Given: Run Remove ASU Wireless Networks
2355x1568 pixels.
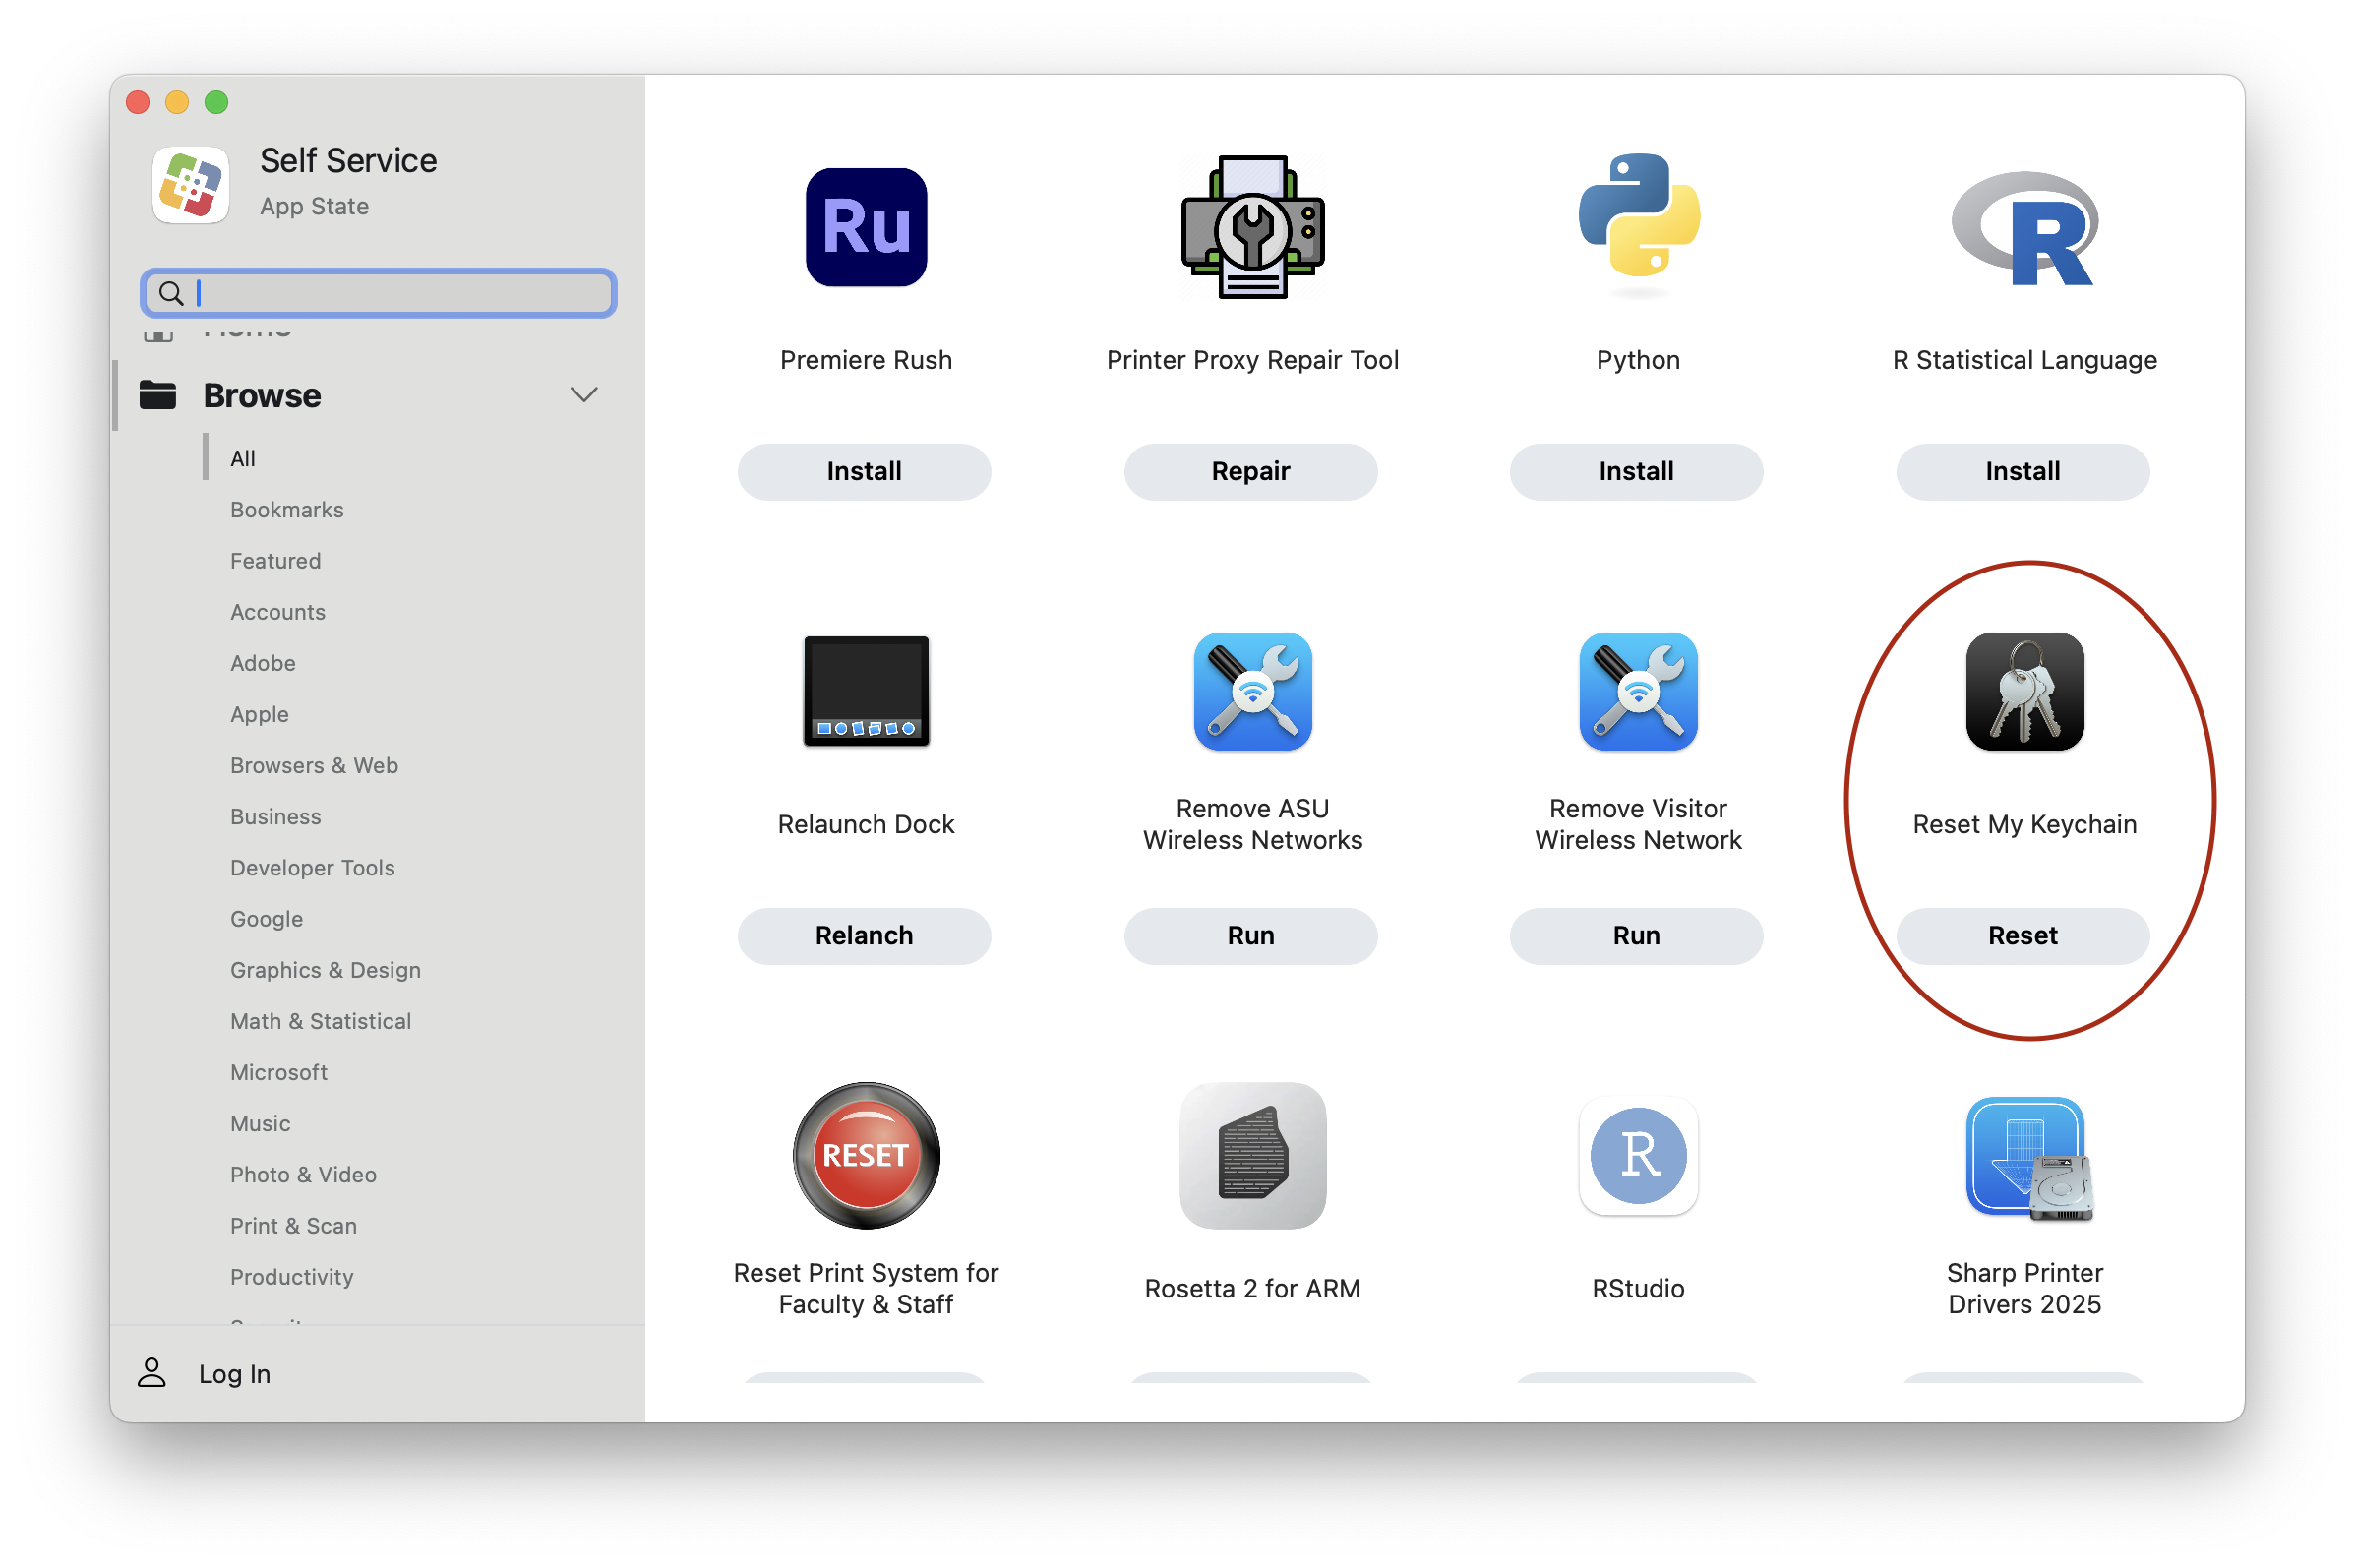Looking at the screenshot, I should [1250, 935].
